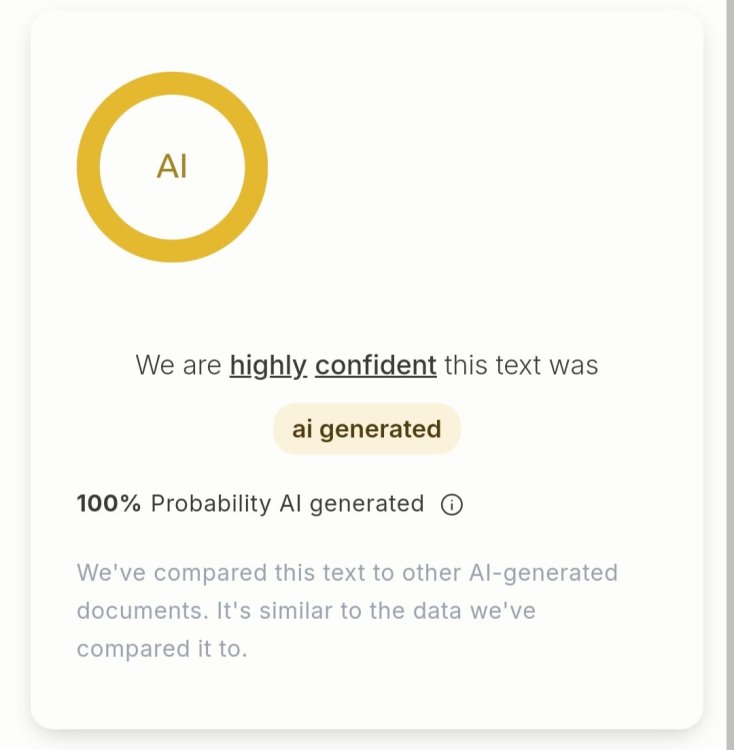Click the "AI" label inside the circle

172,167
